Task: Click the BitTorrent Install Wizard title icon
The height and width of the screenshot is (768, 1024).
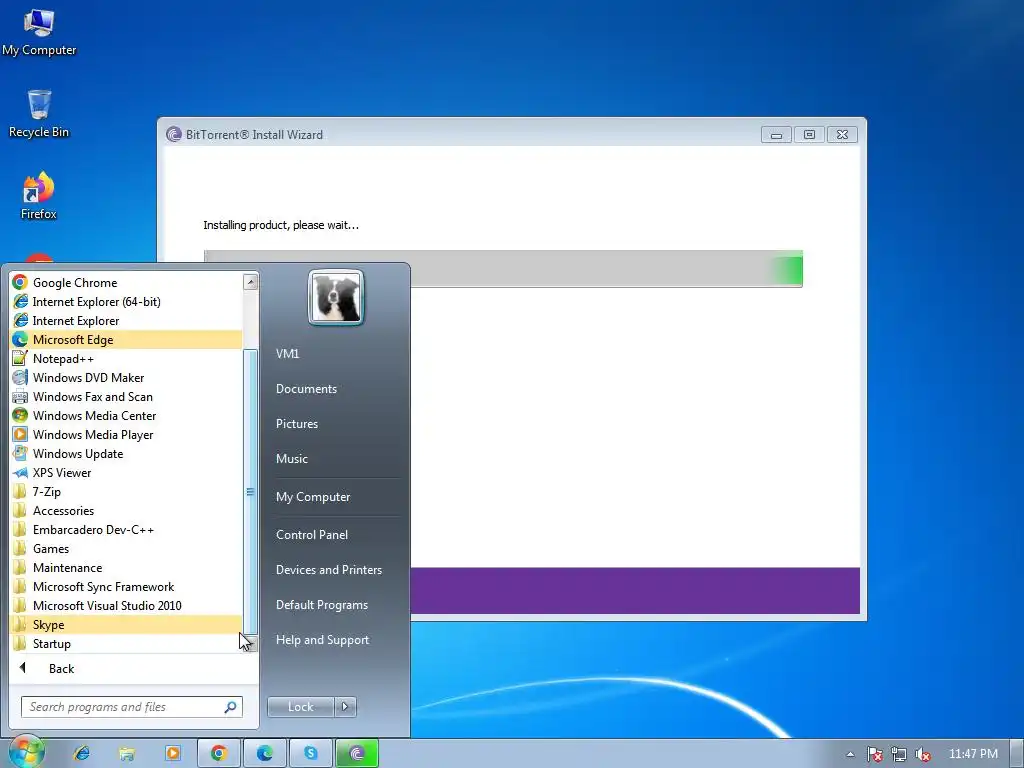Action: (x=173, y=135)
